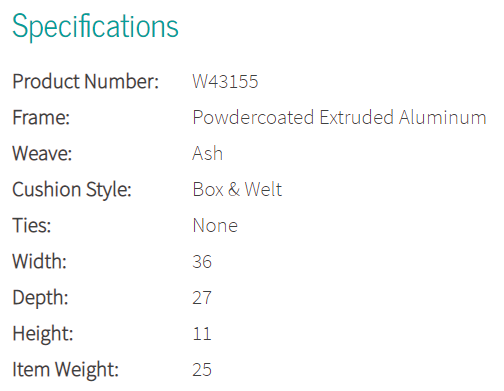Image resolution: width=504 pixels, height=391 pixels.
Task: Click the Ash weave value
Action: (207, 153)
